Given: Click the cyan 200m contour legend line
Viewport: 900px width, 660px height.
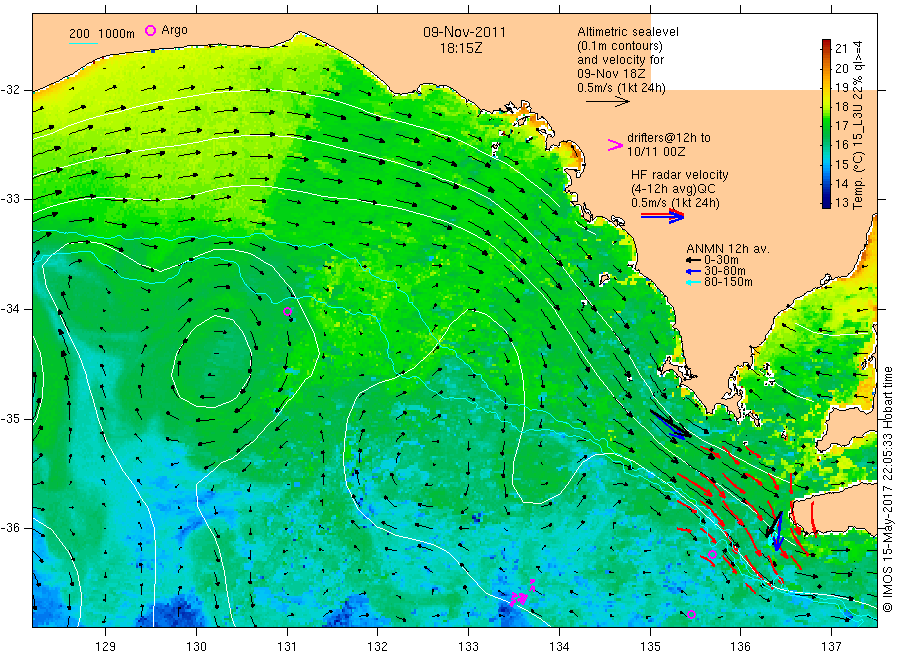Looking at the screenshot, I should coord(83,43).
